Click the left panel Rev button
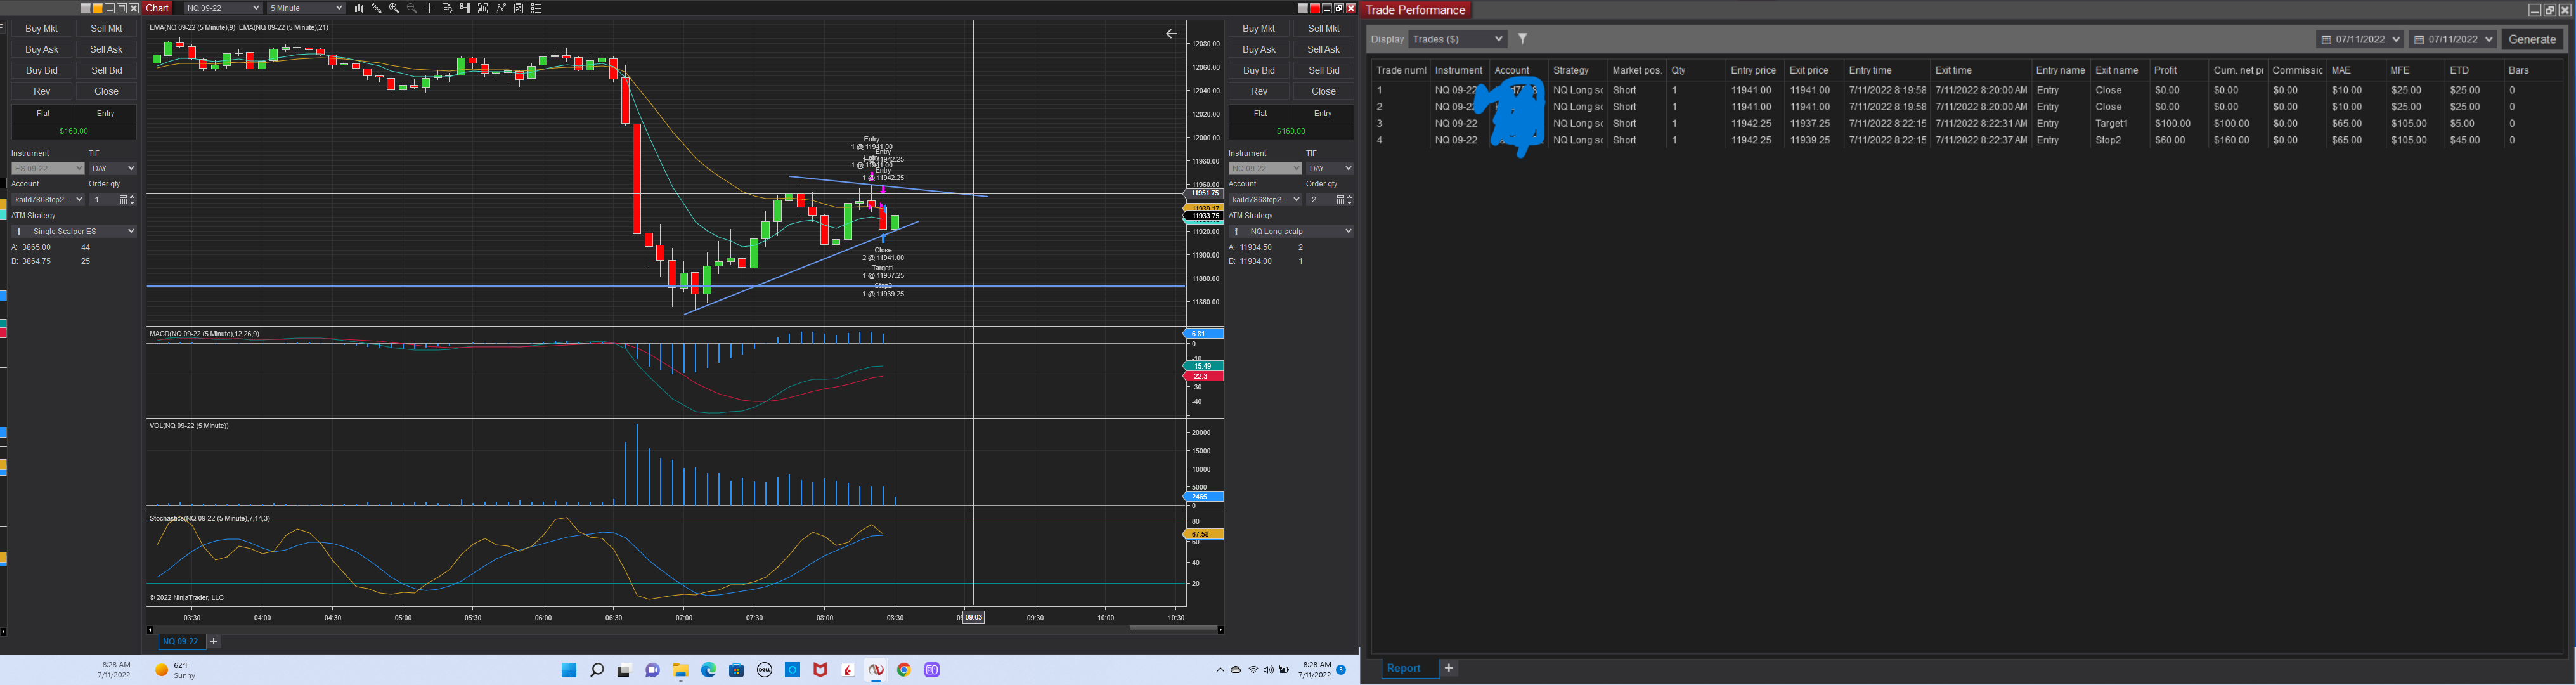The width and height of the screenshot is (2576, 685). point(42,91)
